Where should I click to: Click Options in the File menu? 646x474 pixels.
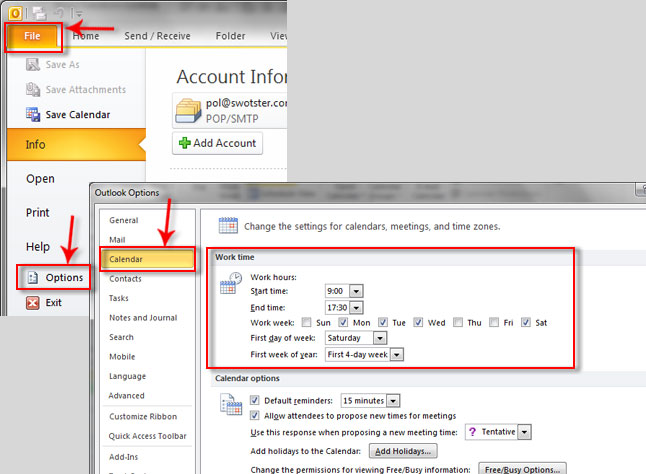(54, 278)
